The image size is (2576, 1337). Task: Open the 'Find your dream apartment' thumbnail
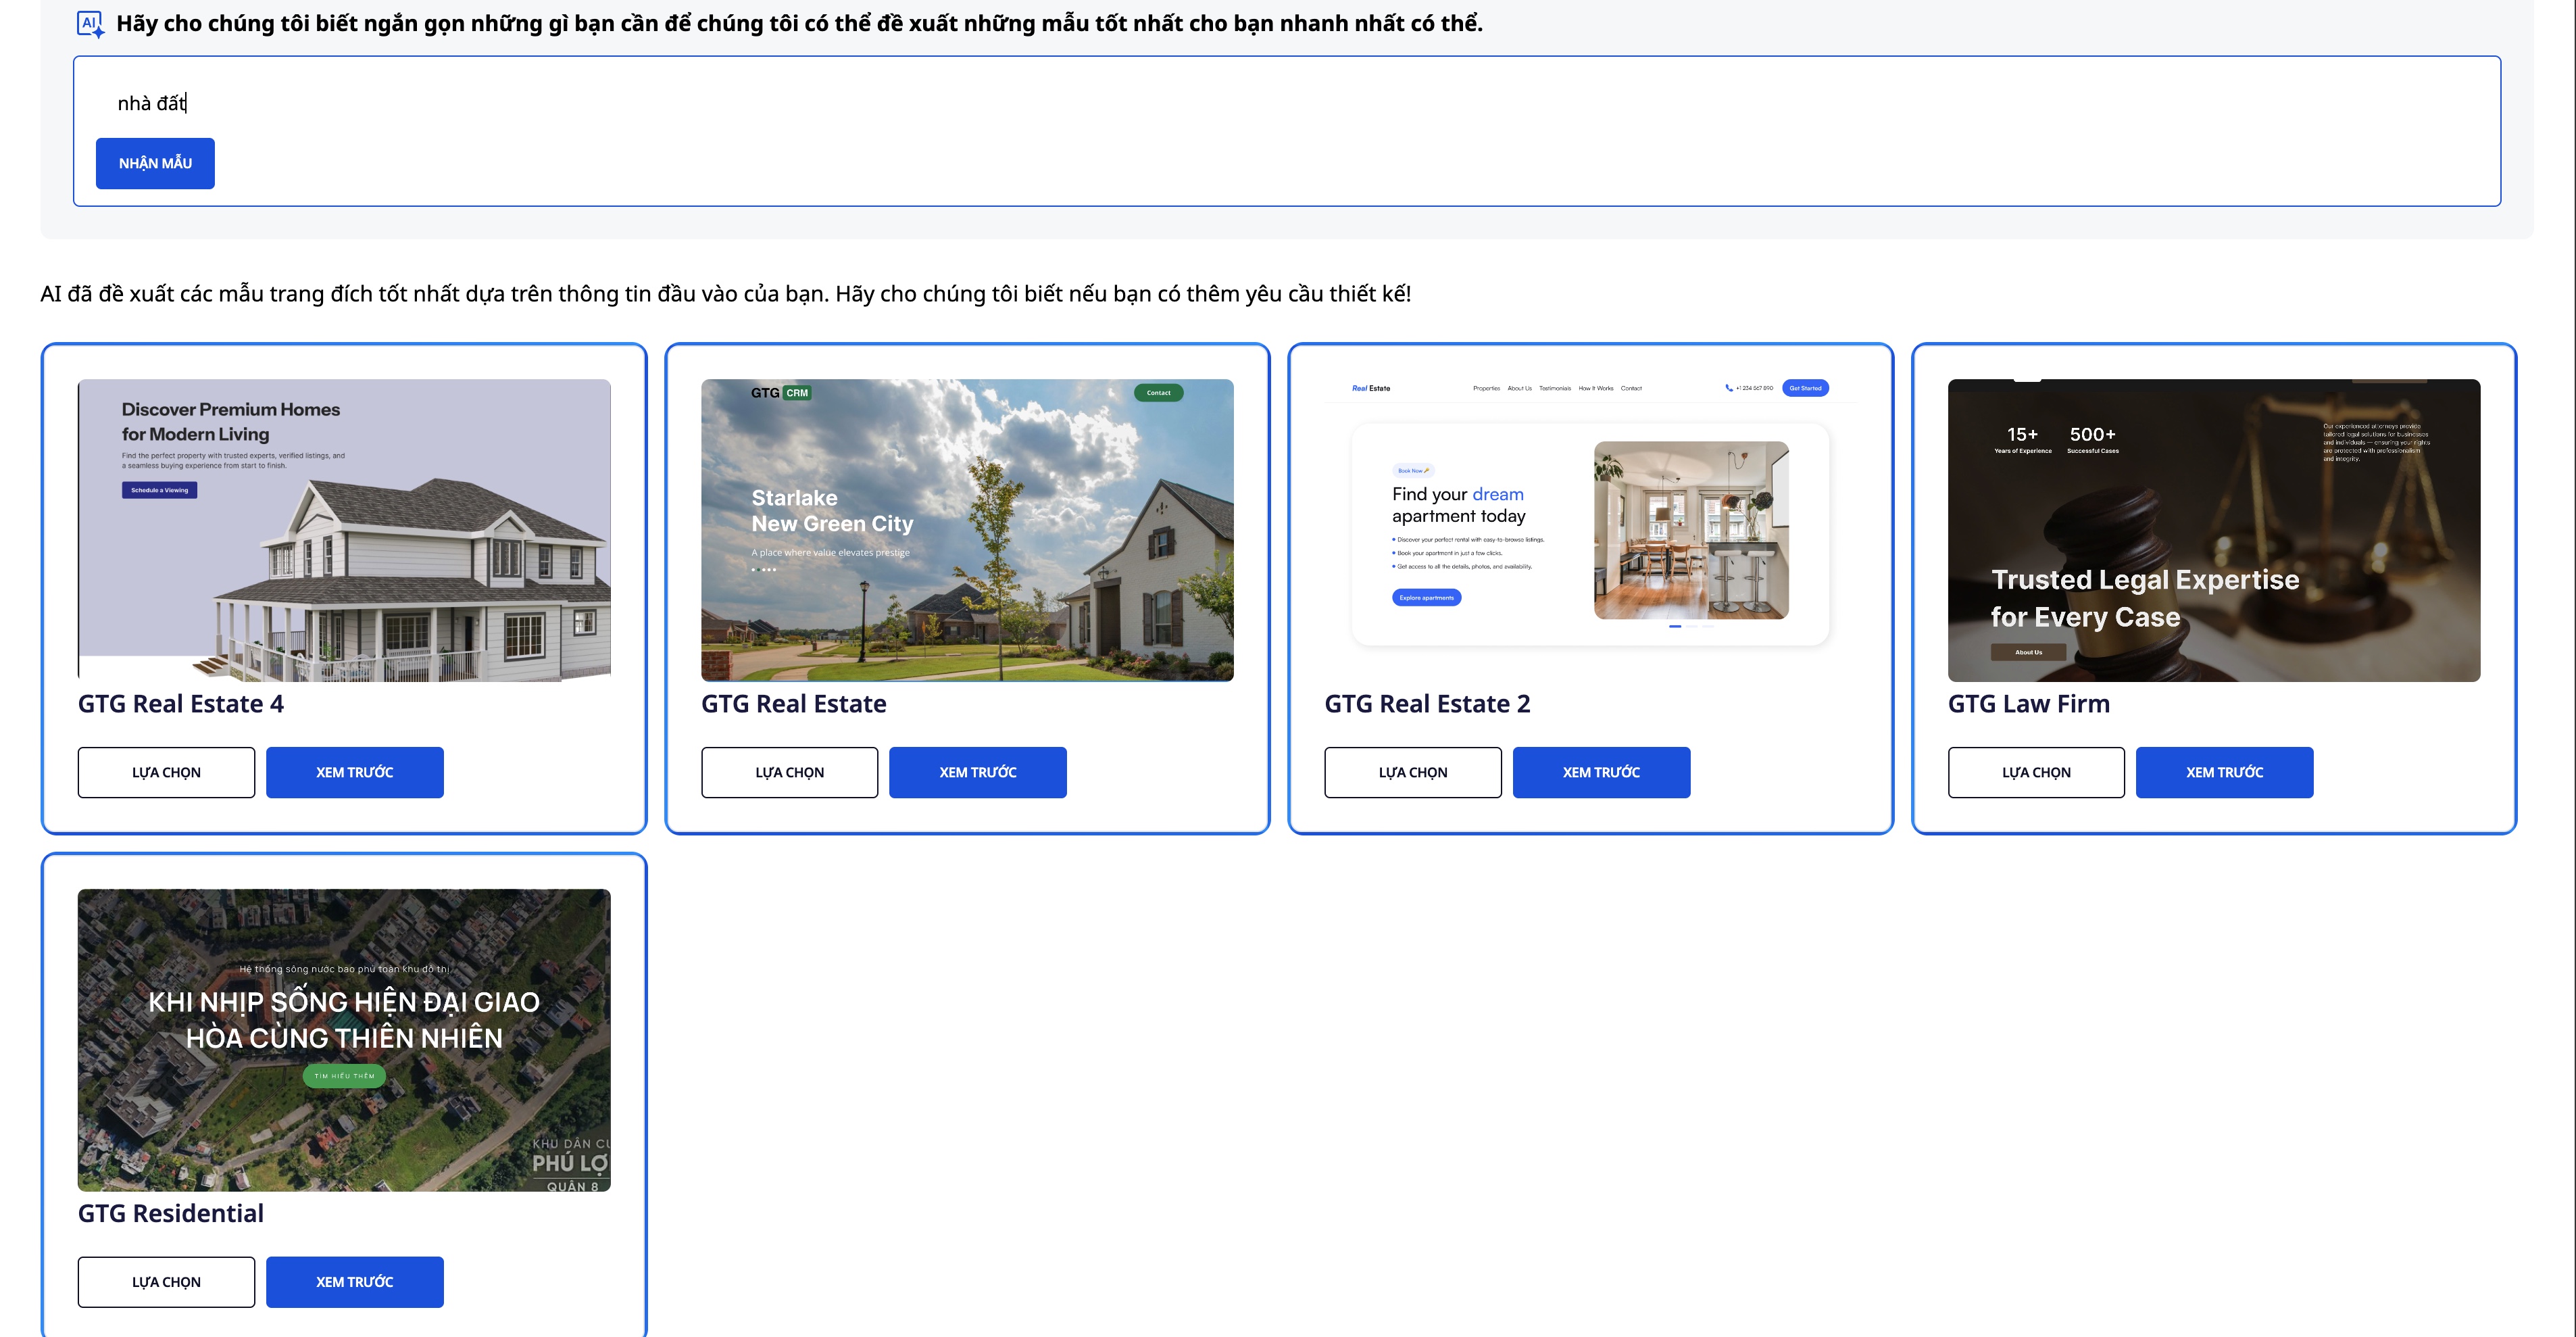(1590, 530)
